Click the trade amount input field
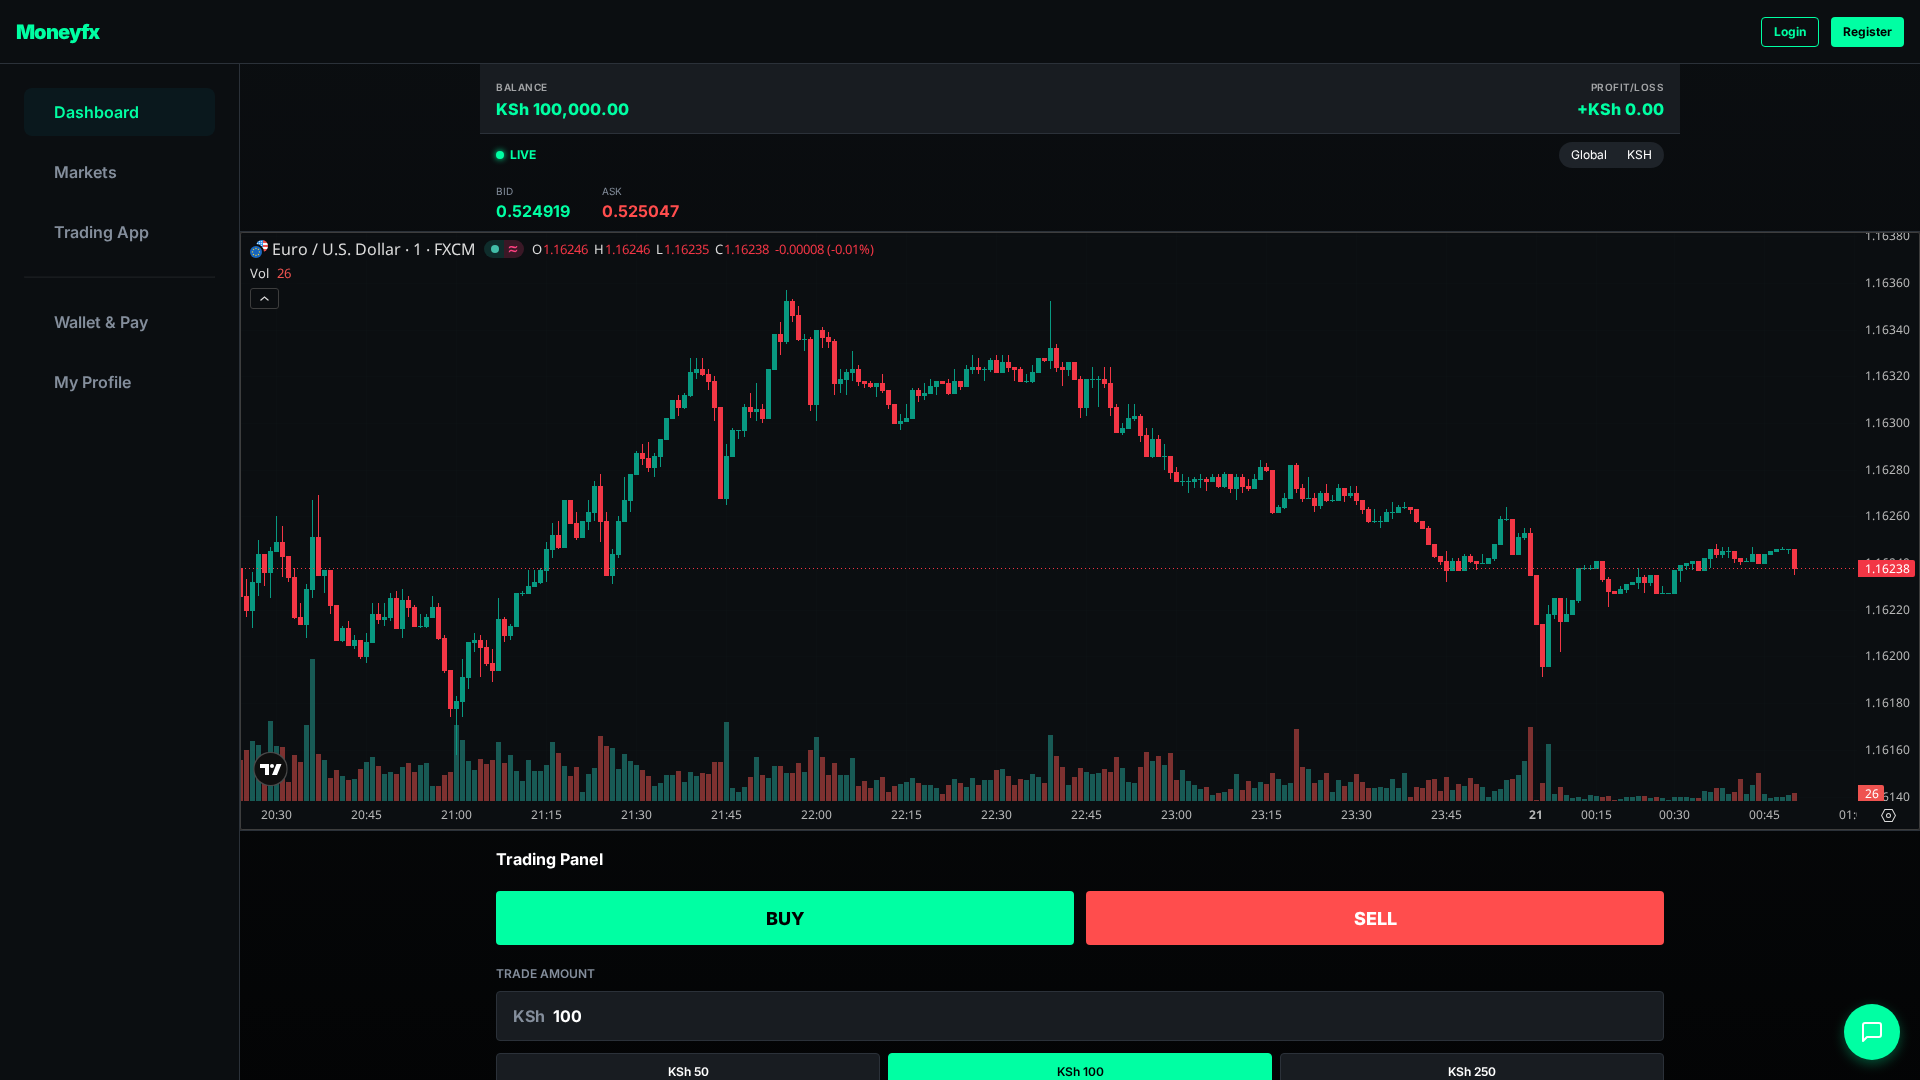1920x1080 pixels. (x=1080, y=1016)
